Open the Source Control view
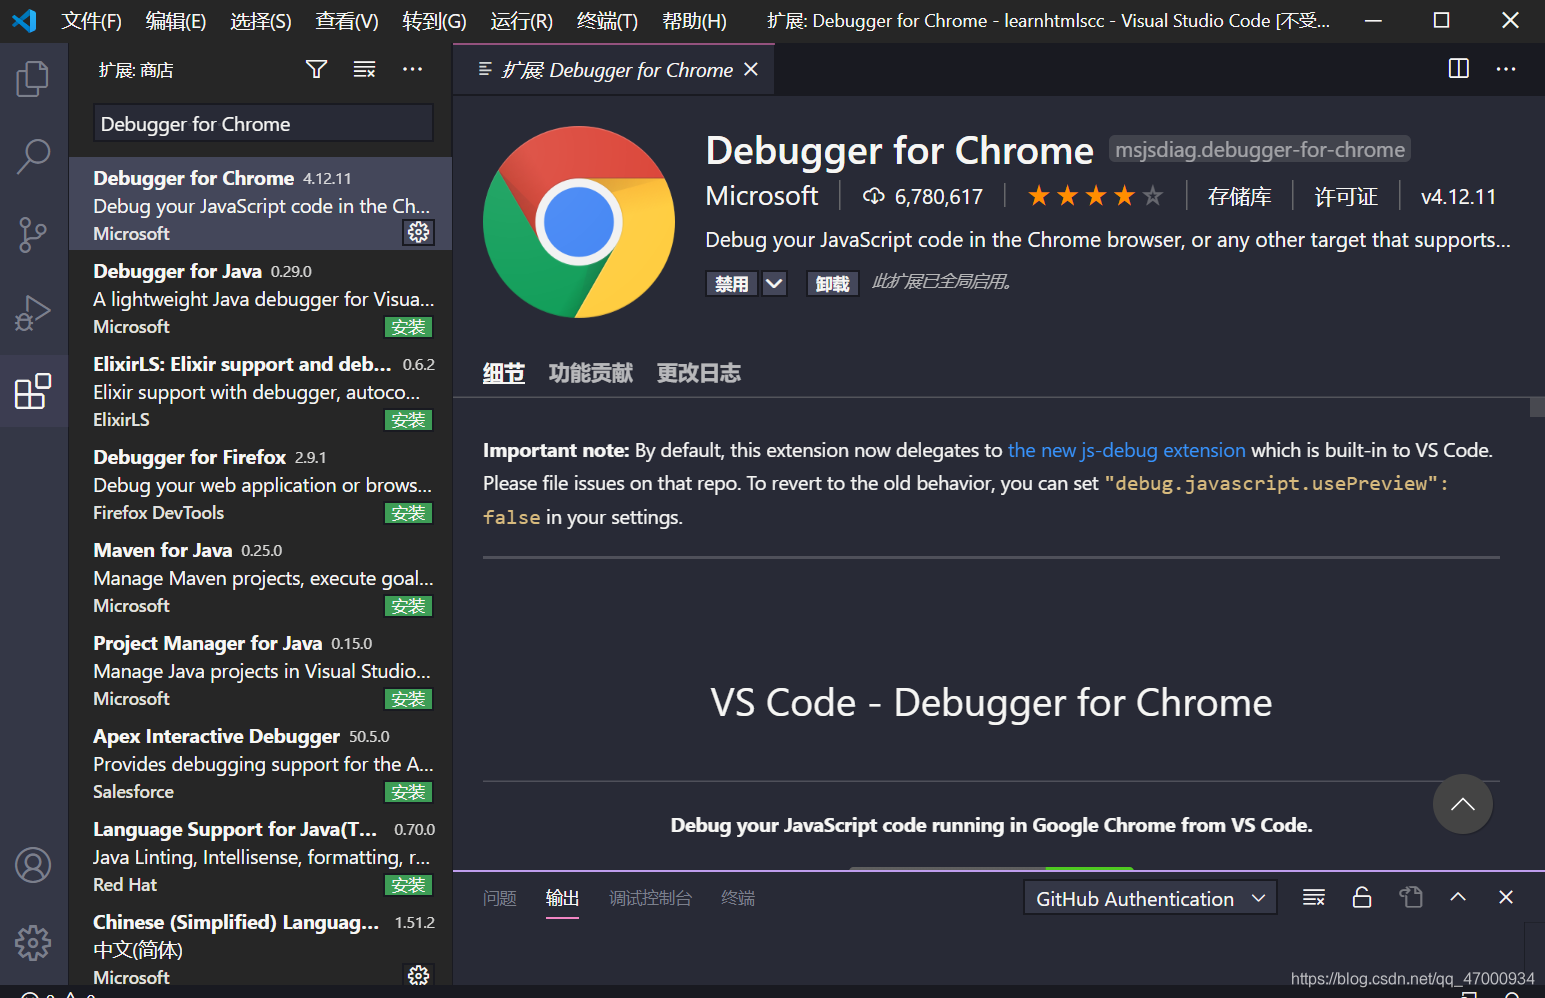The image size is (1545, 998). pyautogui.click(x=33, y=235)
